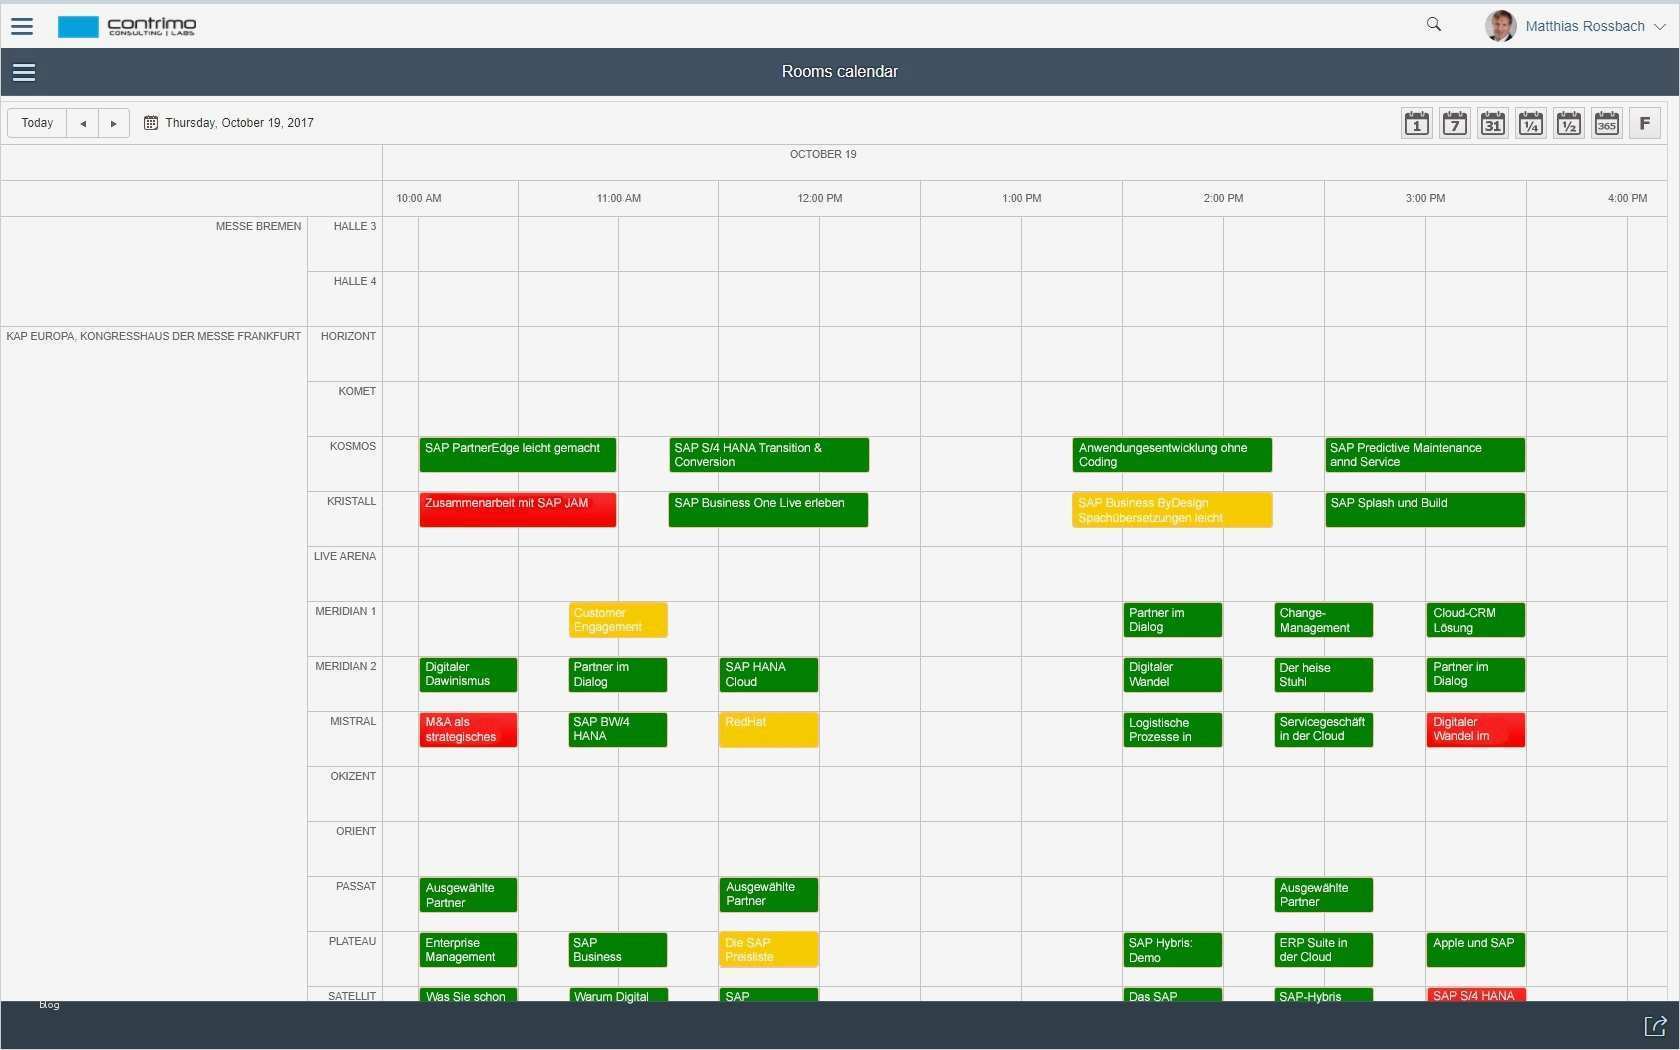The height and width of the screenshot is (1050, 1680).
Task: Select the Anwendungsentwicklung ohne Coding event
Action: click(1172, 455)
